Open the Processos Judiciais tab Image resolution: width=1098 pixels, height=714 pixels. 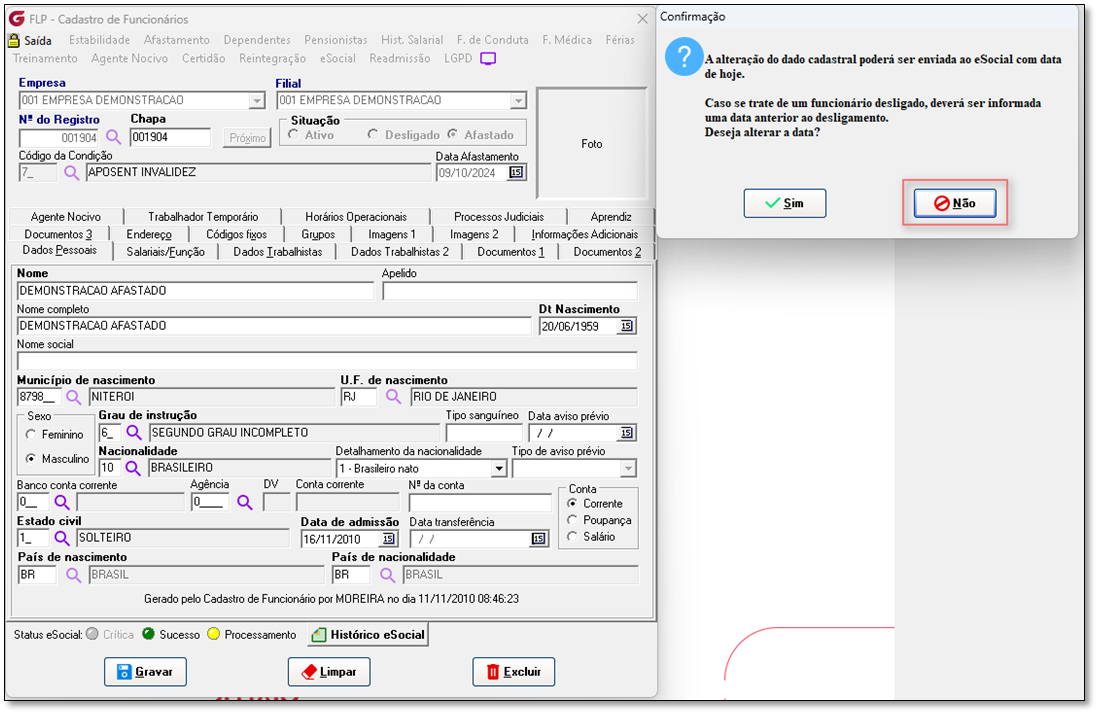[499, 216]
